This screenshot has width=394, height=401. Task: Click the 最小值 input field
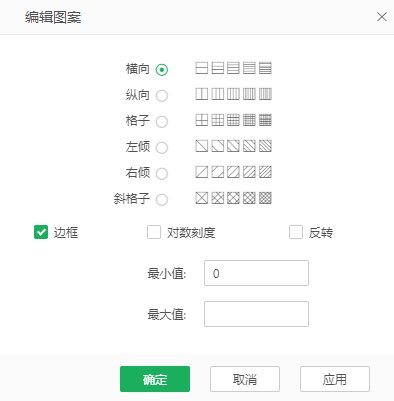pos(256,273)
